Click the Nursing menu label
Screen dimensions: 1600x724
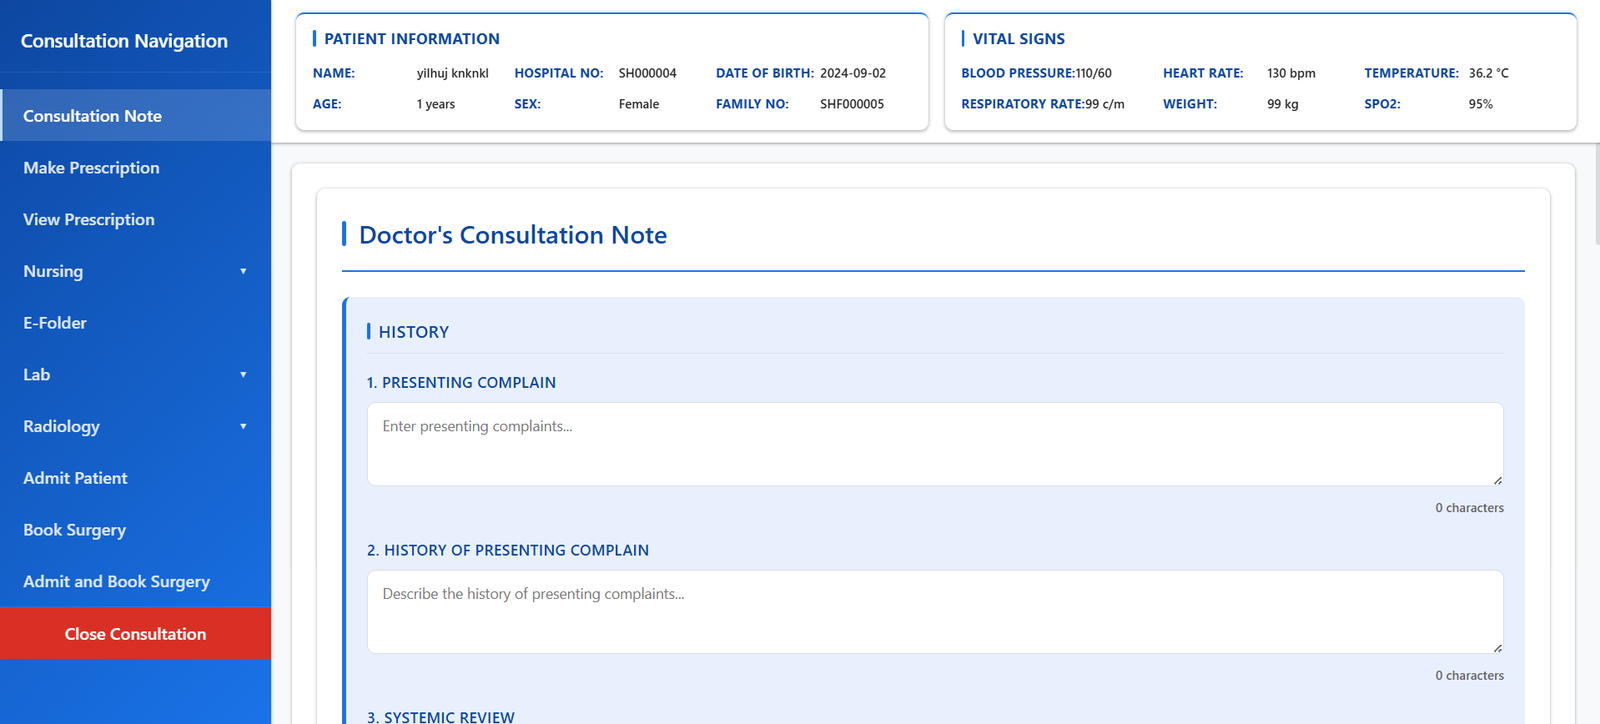tap(53, 272)
